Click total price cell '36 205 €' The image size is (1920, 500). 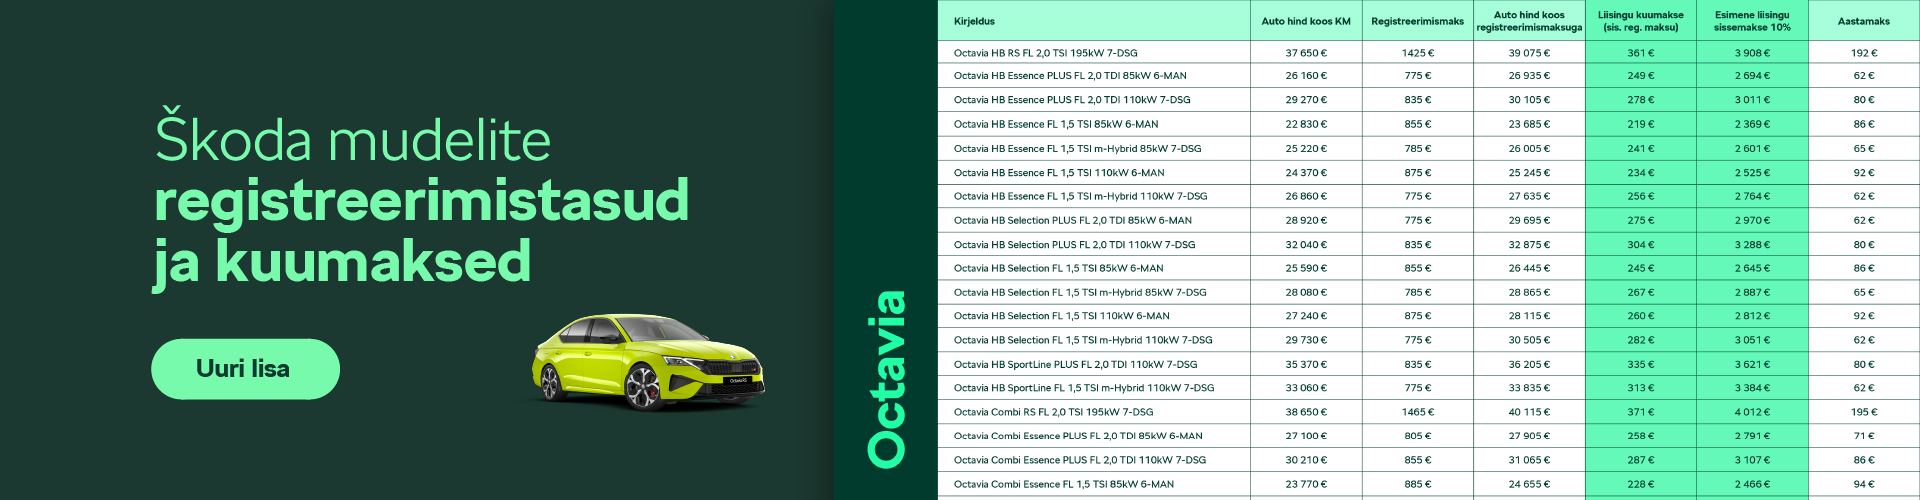1529,364
